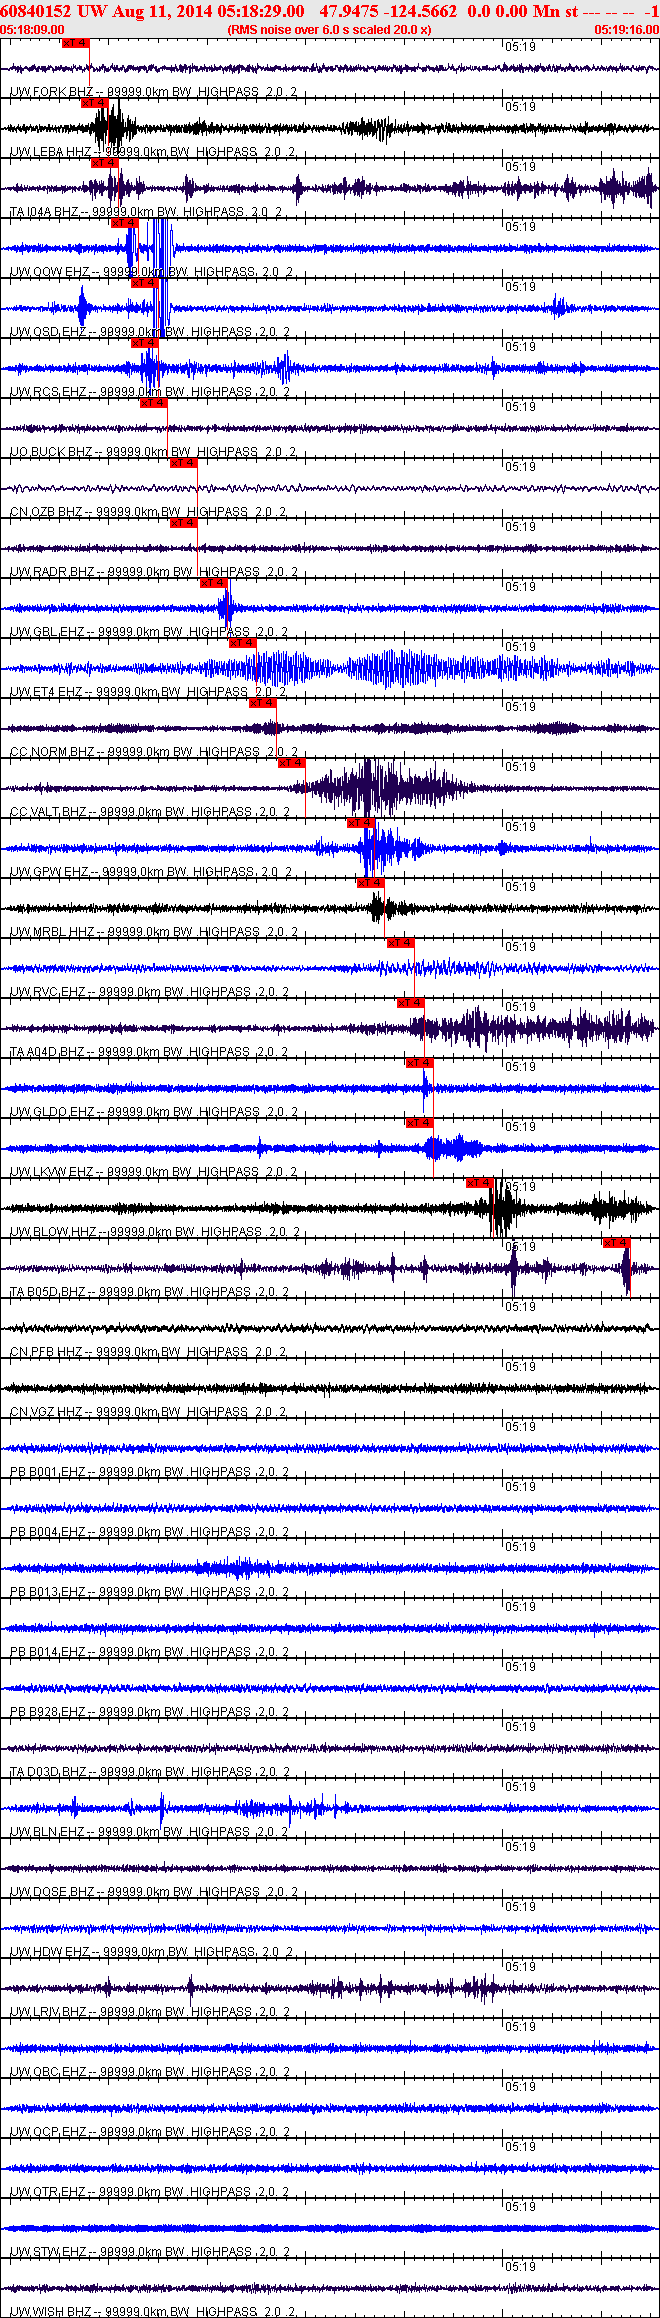The width and height of the screenshot is (660, 2318).
Task: Click the coordinates 47.9475 -124.5662 in header
Action: pyautogui.click(x=388, y=11)
